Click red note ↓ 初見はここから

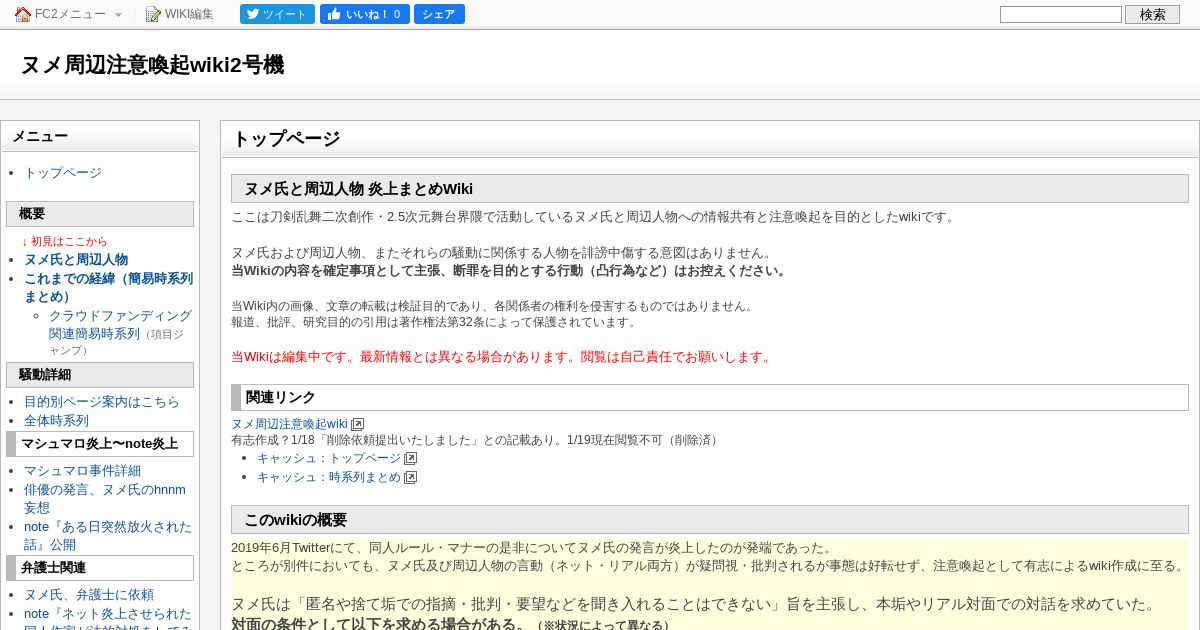pos(64,242)
